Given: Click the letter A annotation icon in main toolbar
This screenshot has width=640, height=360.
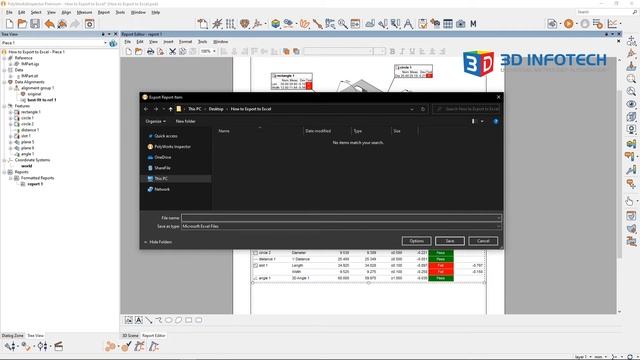Looking at the screenshot, I should pos(408,24).
